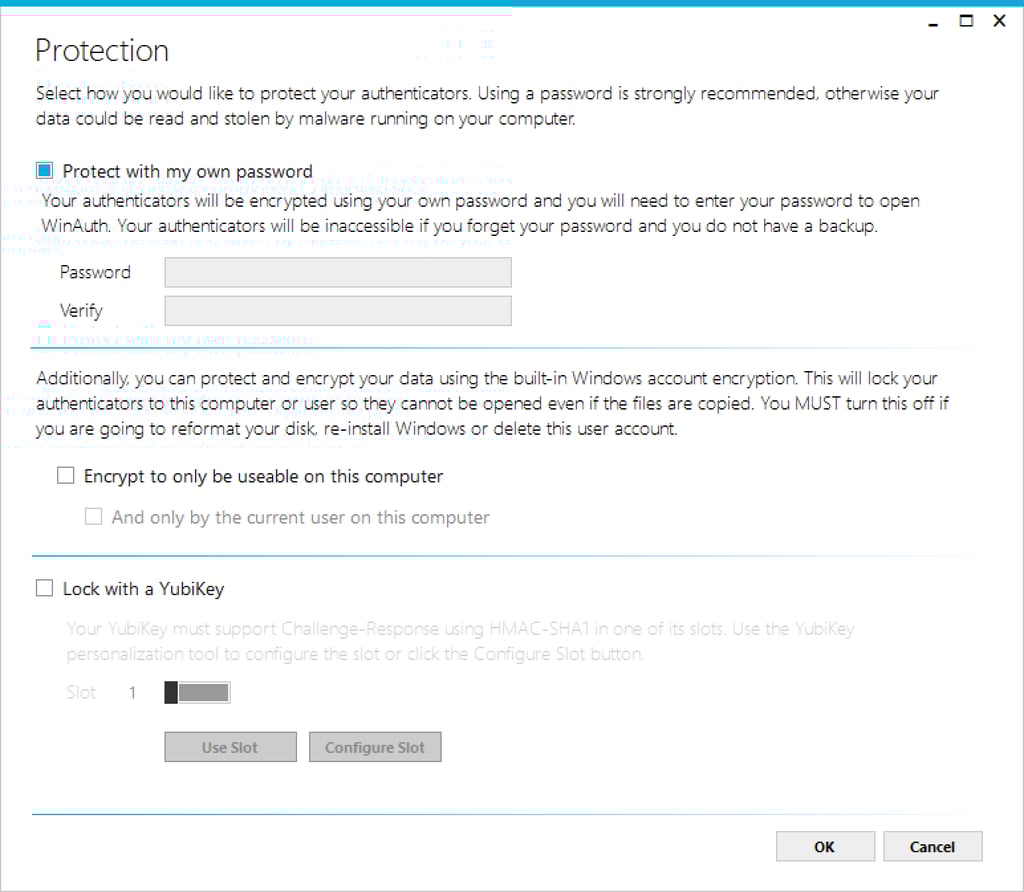Screen dimensions: 1024x892
Task: Check And only by the current user option
Action: coord(93,517)
